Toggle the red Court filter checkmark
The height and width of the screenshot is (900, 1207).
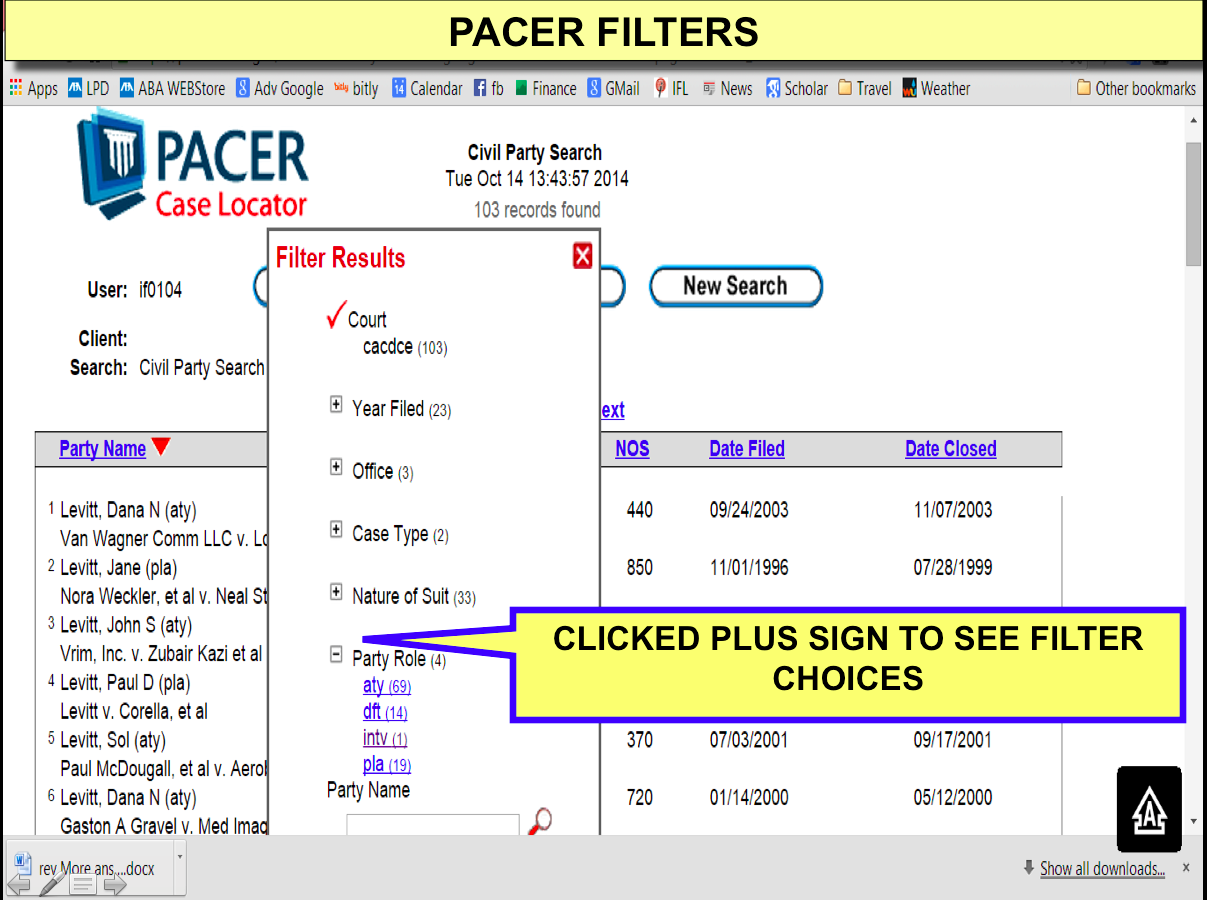[336, 315]
